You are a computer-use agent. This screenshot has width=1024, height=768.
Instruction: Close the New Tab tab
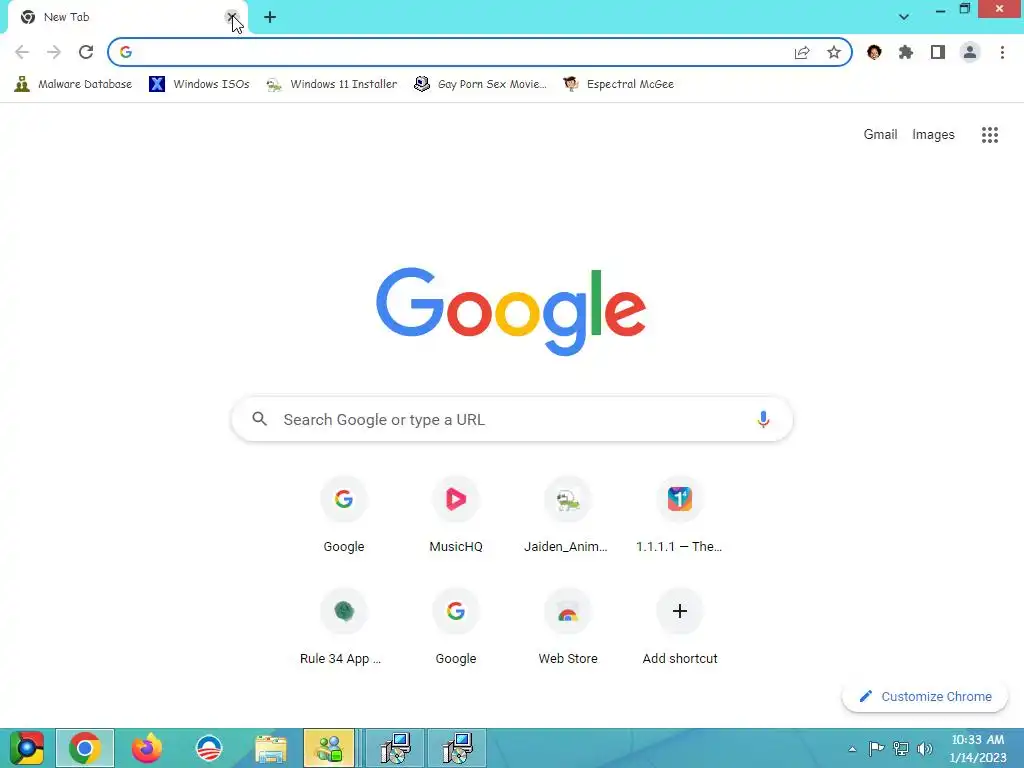[232, 17]
